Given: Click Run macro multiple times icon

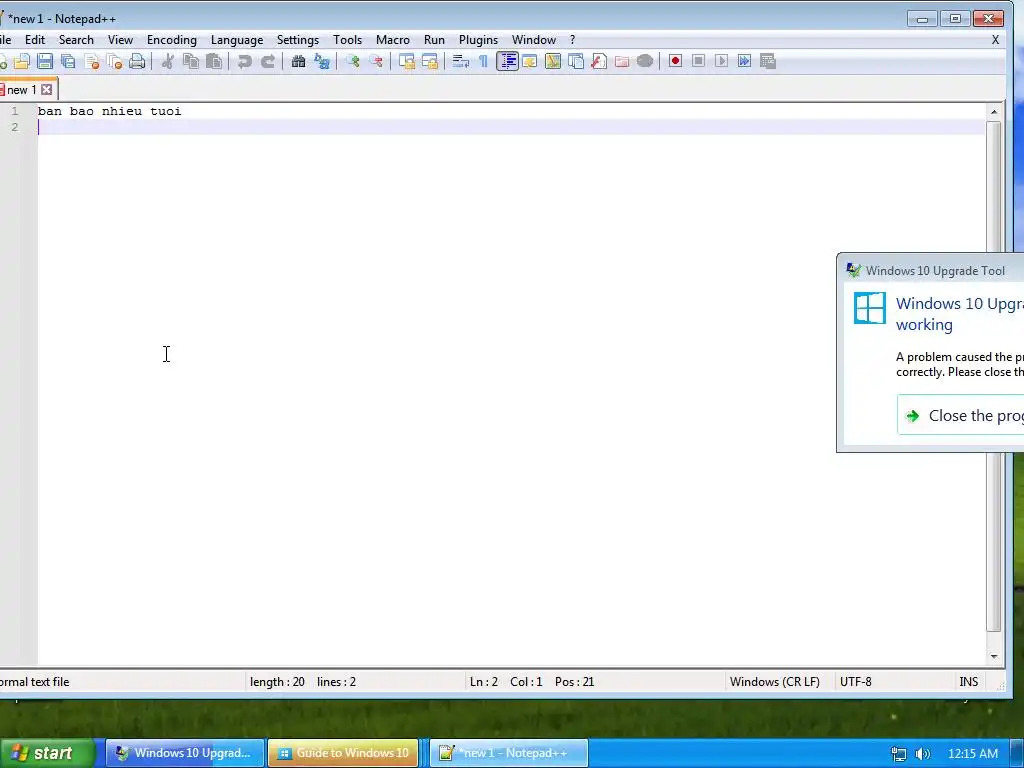Looking at the screenshot, I should (x=744, y=61).
